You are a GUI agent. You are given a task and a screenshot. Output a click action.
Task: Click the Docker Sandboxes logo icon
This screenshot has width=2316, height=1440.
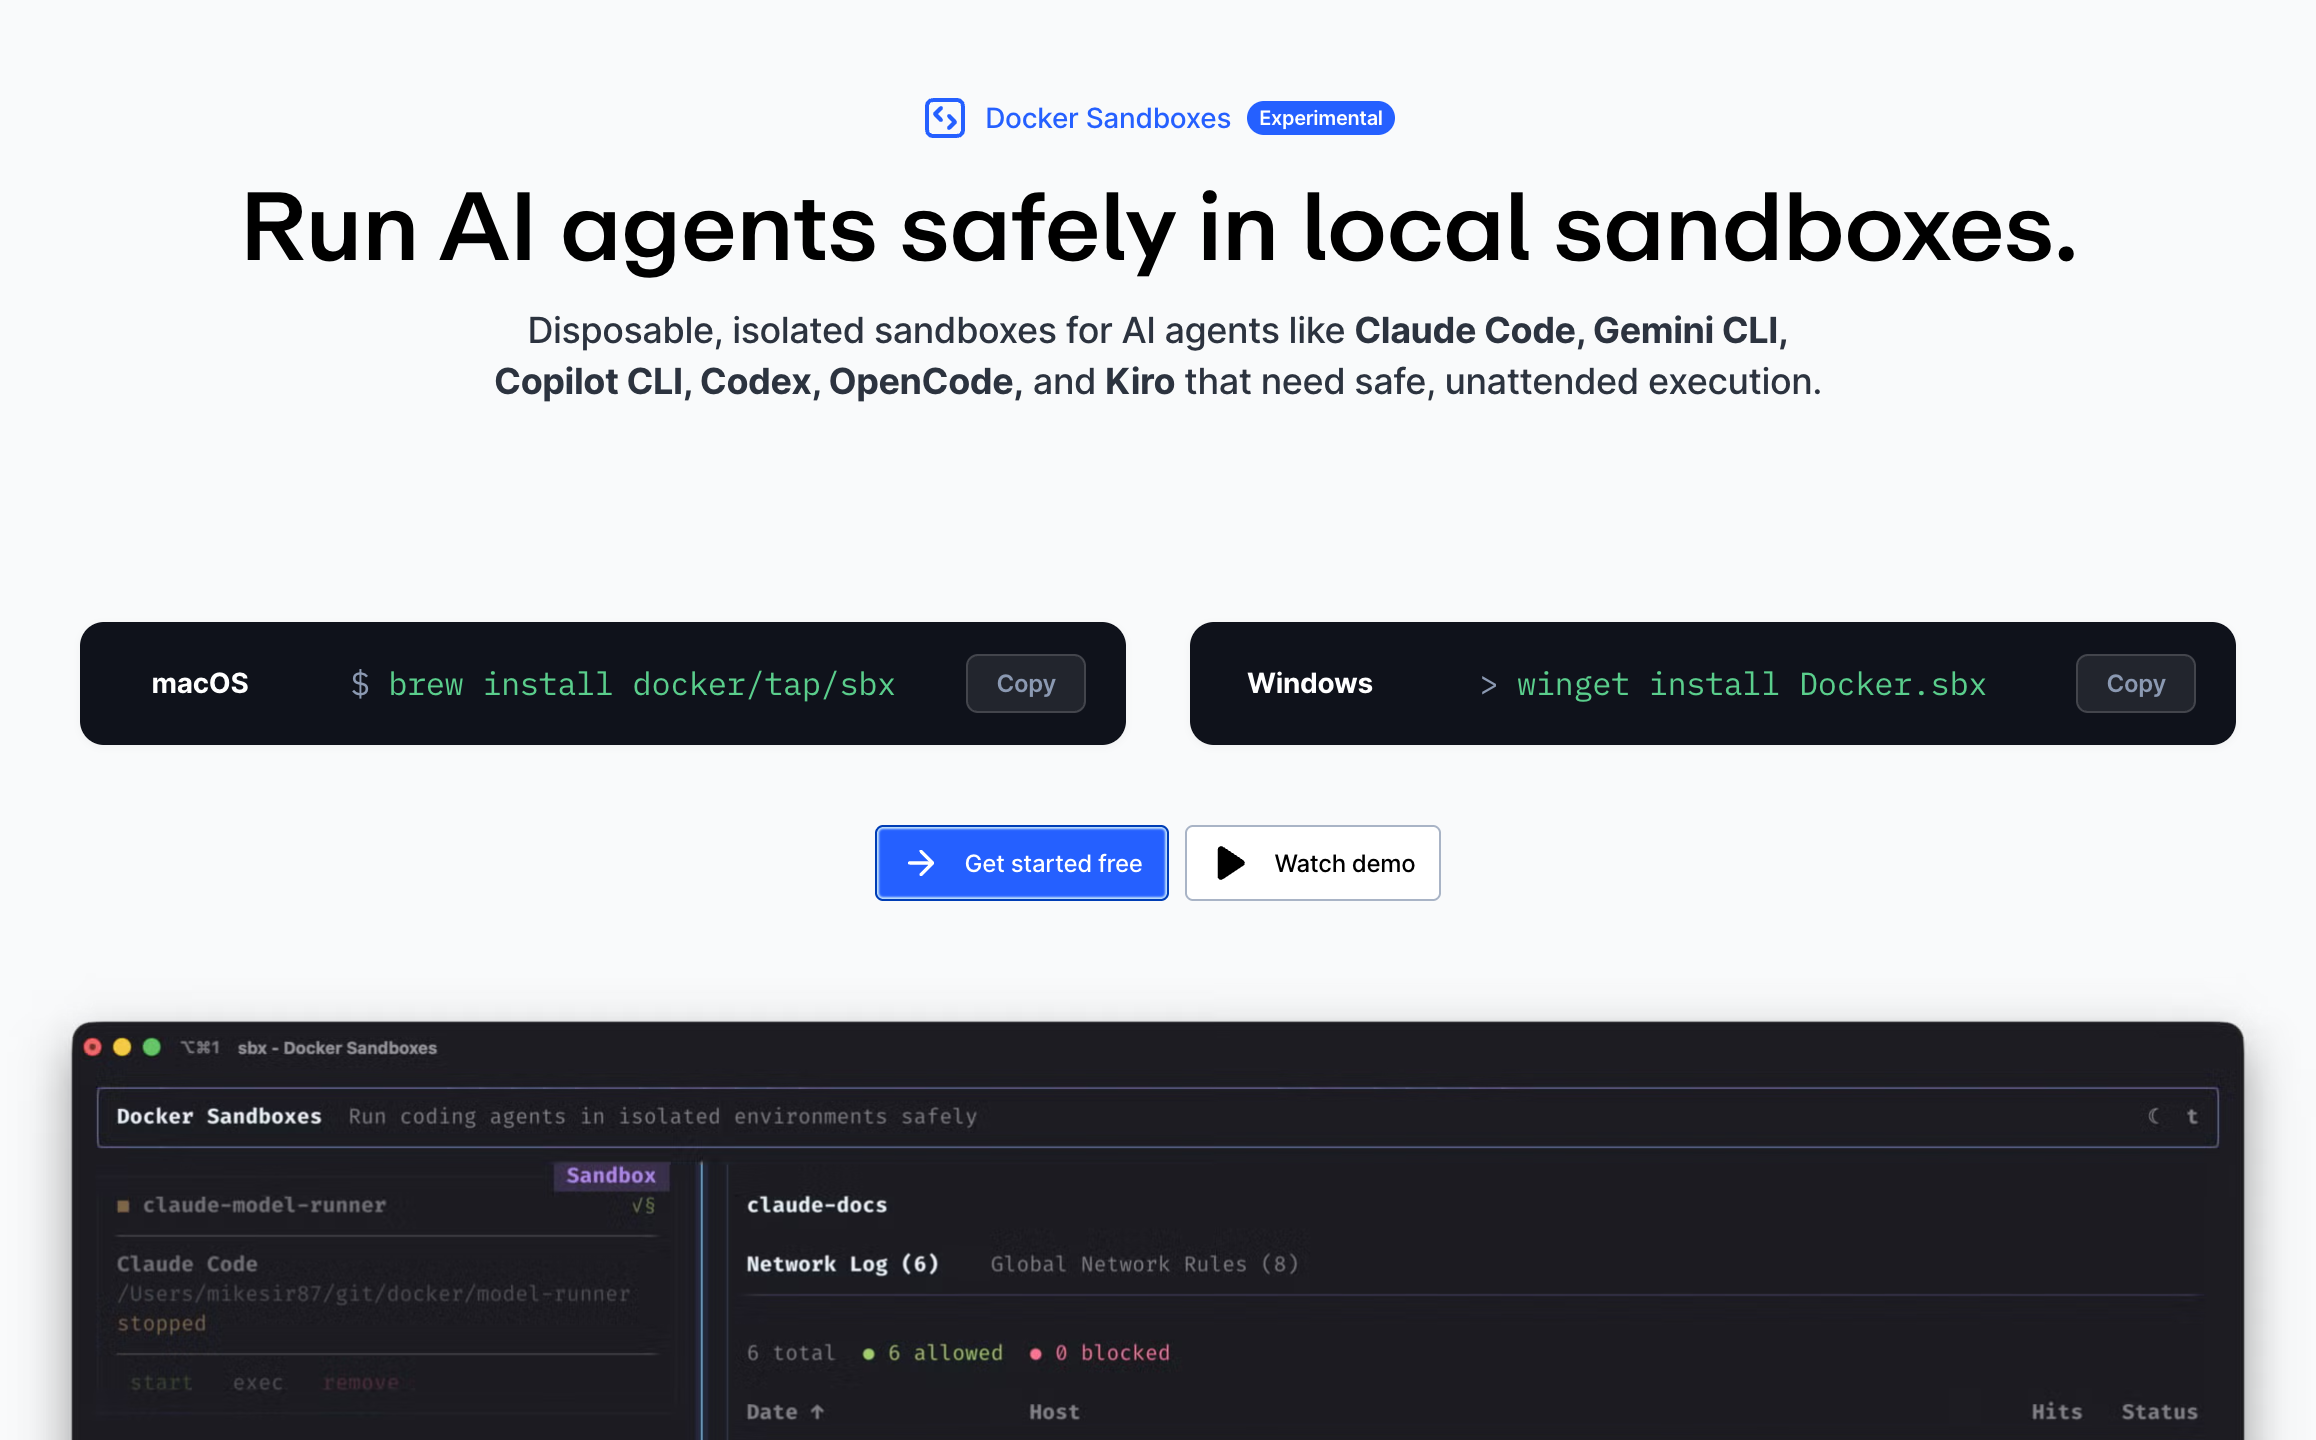tap(944, 117)
